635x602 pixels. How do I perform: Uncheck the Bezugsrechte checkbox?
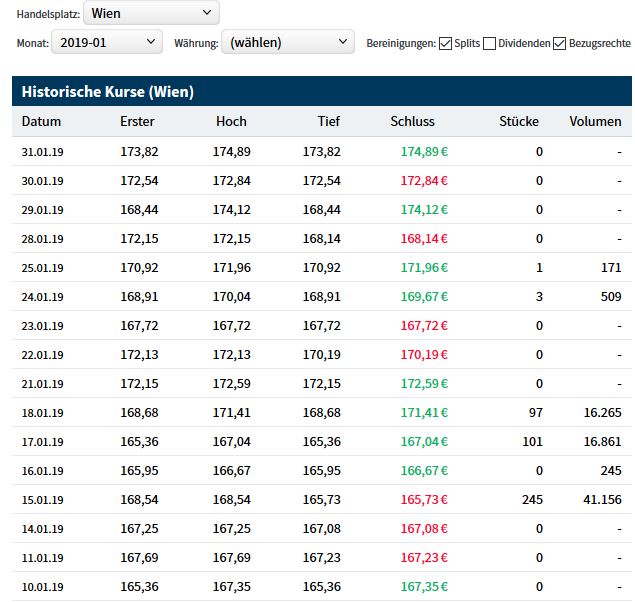click(560, 43)
